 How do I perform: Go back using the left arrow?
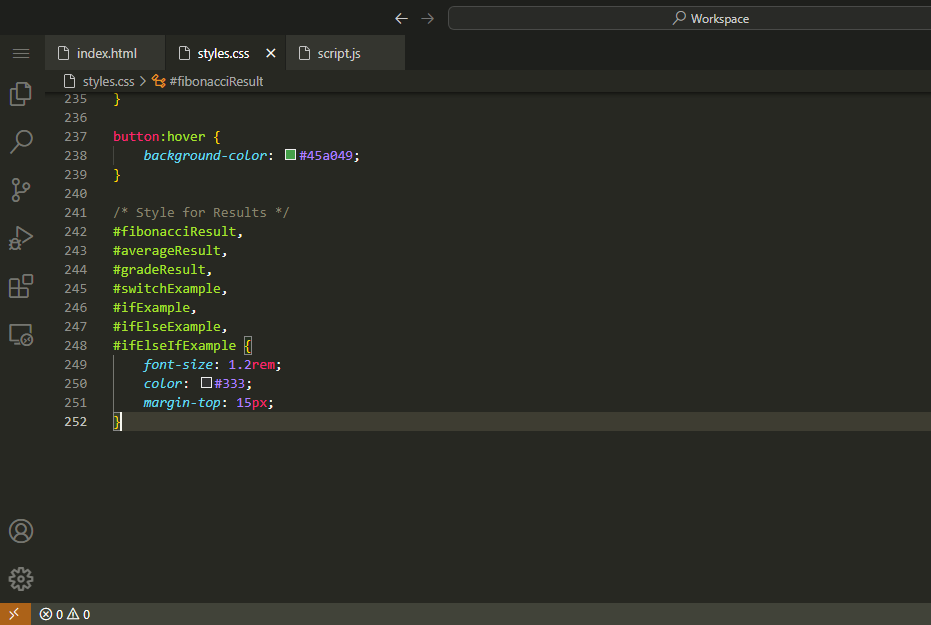coord(401,18)
